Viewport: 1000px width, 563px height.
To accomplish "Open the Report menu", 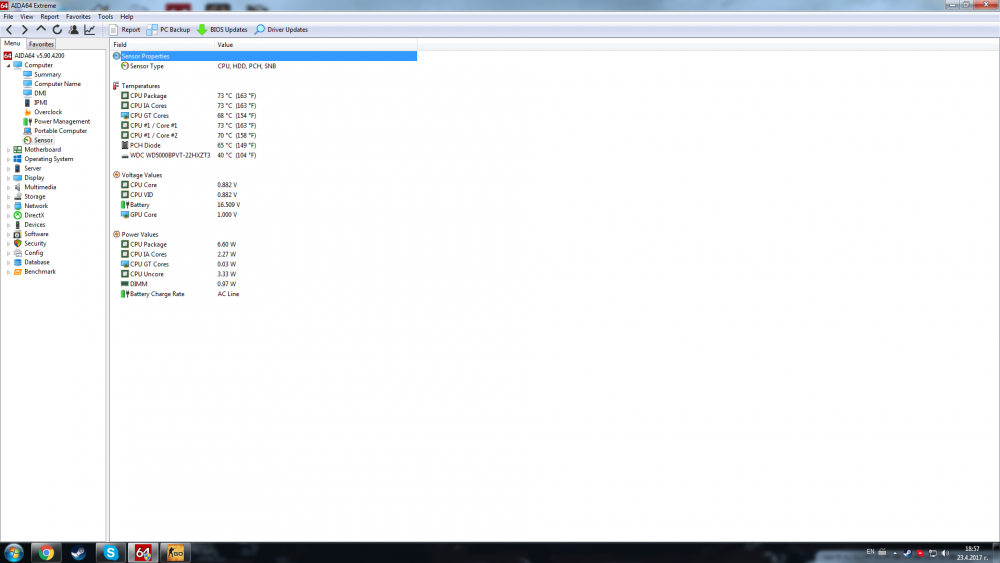I will [x=49, y=17].
